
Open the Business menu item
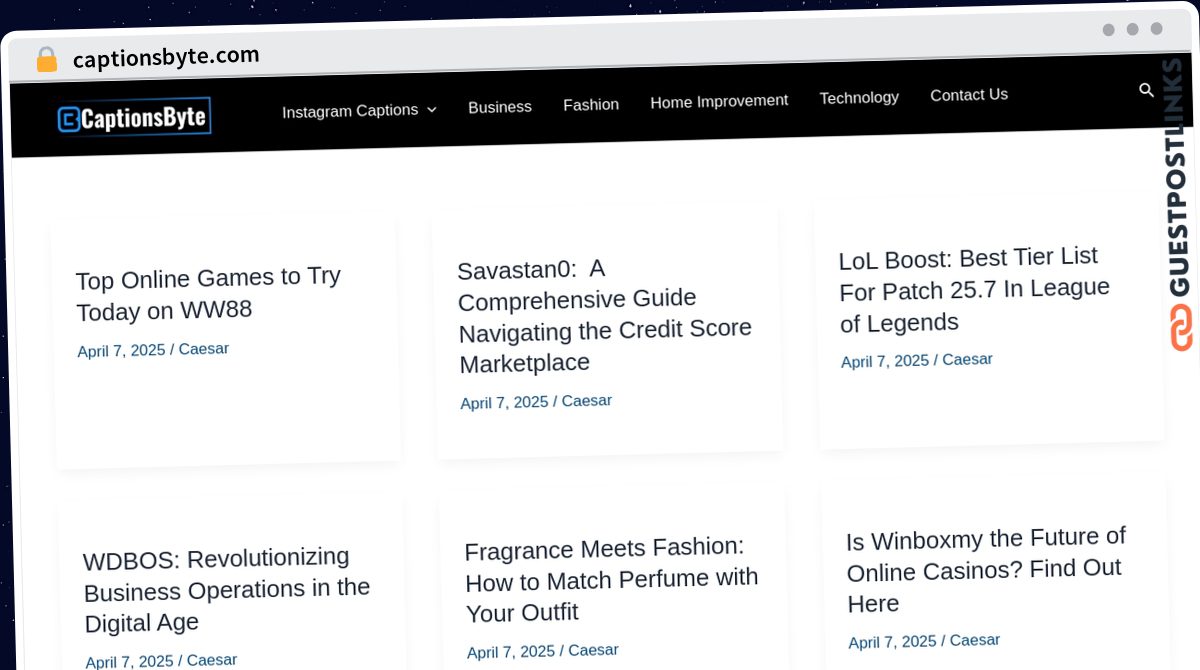(x=500, y=107)
